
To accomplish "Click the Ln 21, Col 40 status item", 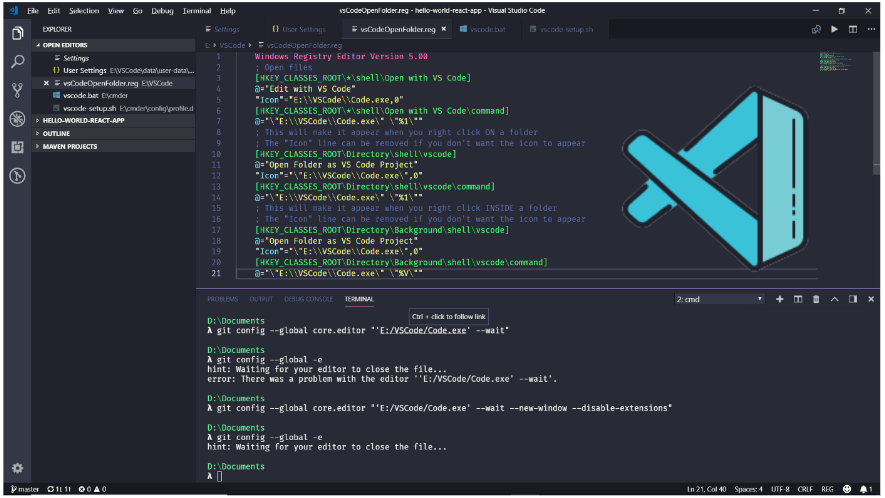I will point(706,489).
